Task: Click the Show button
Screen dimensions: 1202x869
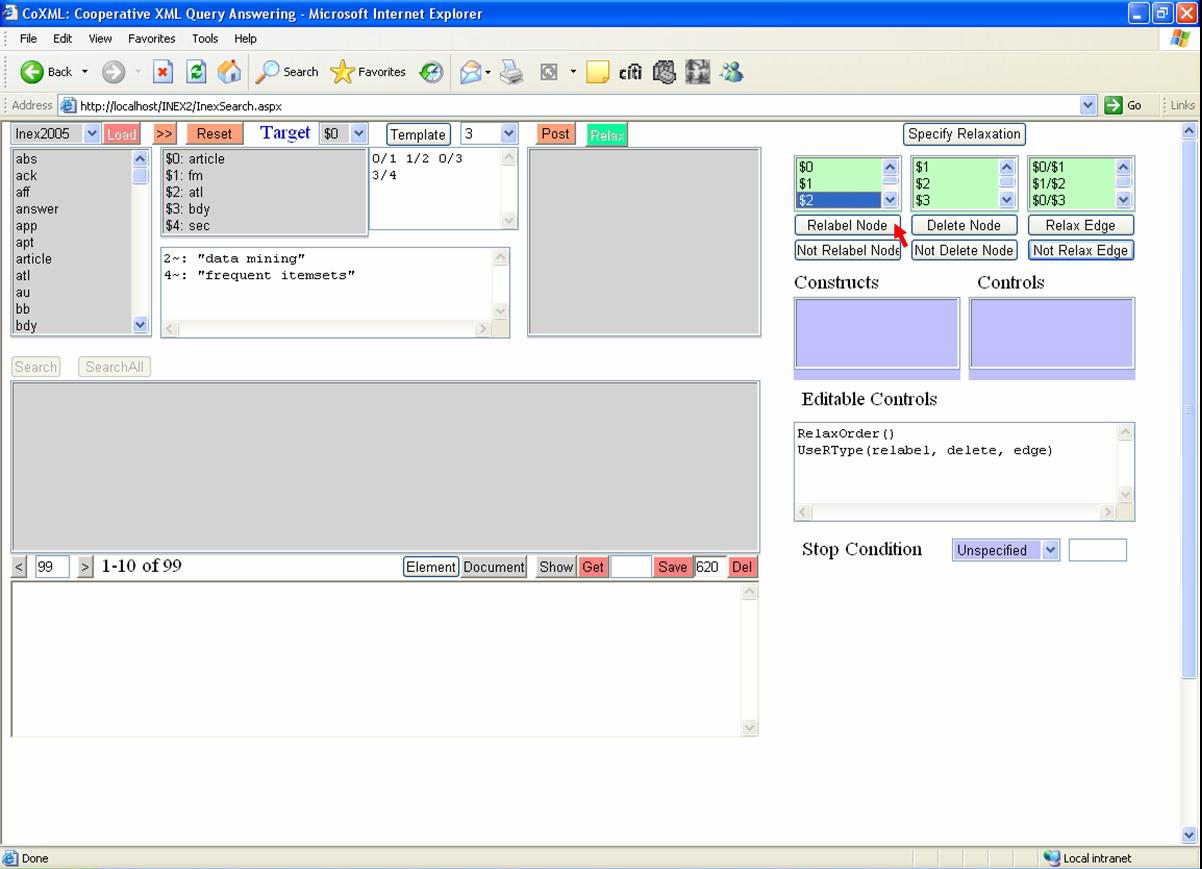Action: (556, 567)
